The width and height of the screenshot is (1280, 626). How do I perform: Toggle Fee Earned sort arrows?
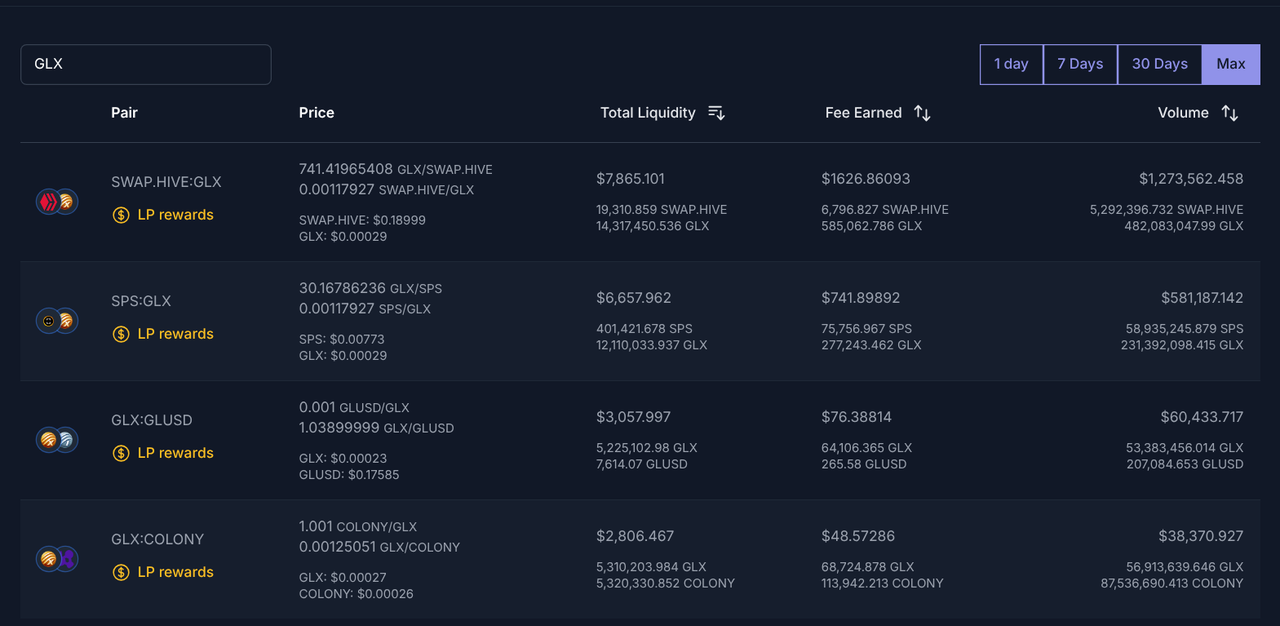point(922,113)
